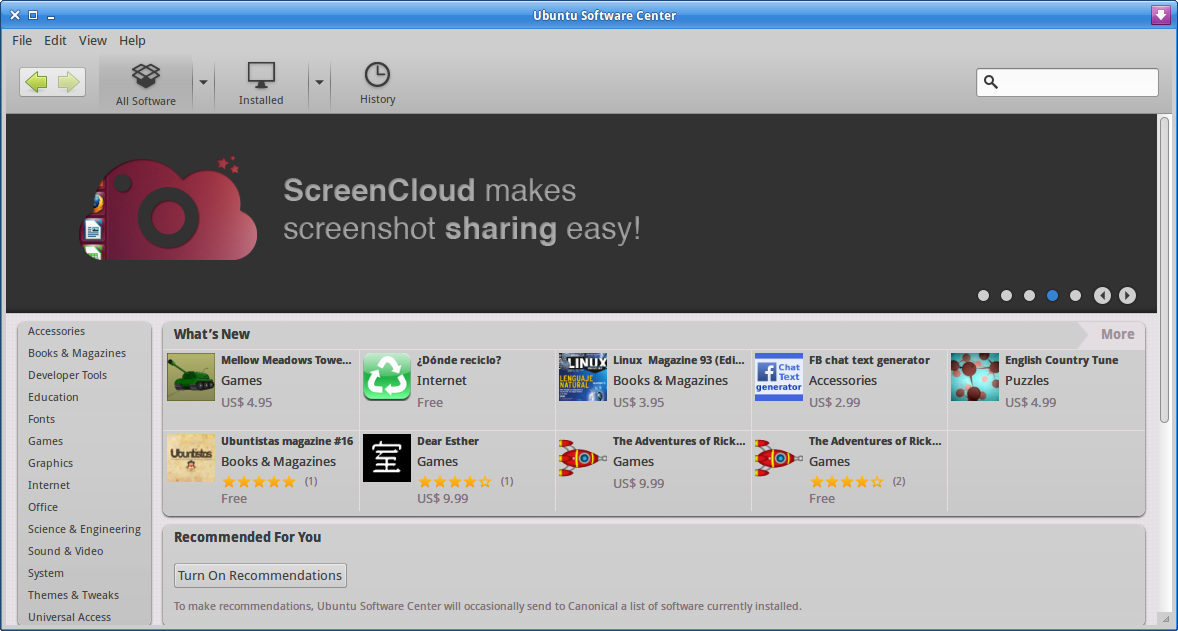The image size is (1178, 631).
Task: Select the Office category
Action: click(43, 507)
